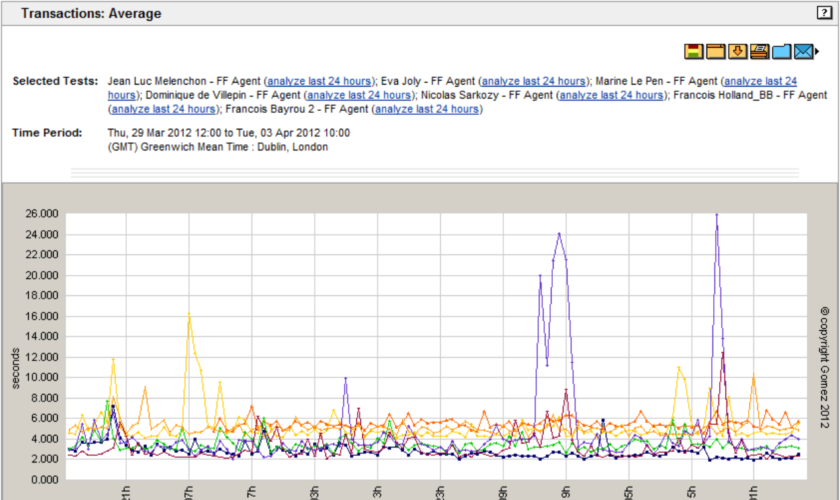This screenshot has width=840, height=500.
Task: Click the purple line's 26-second peak
Action: tap(716, 214)
